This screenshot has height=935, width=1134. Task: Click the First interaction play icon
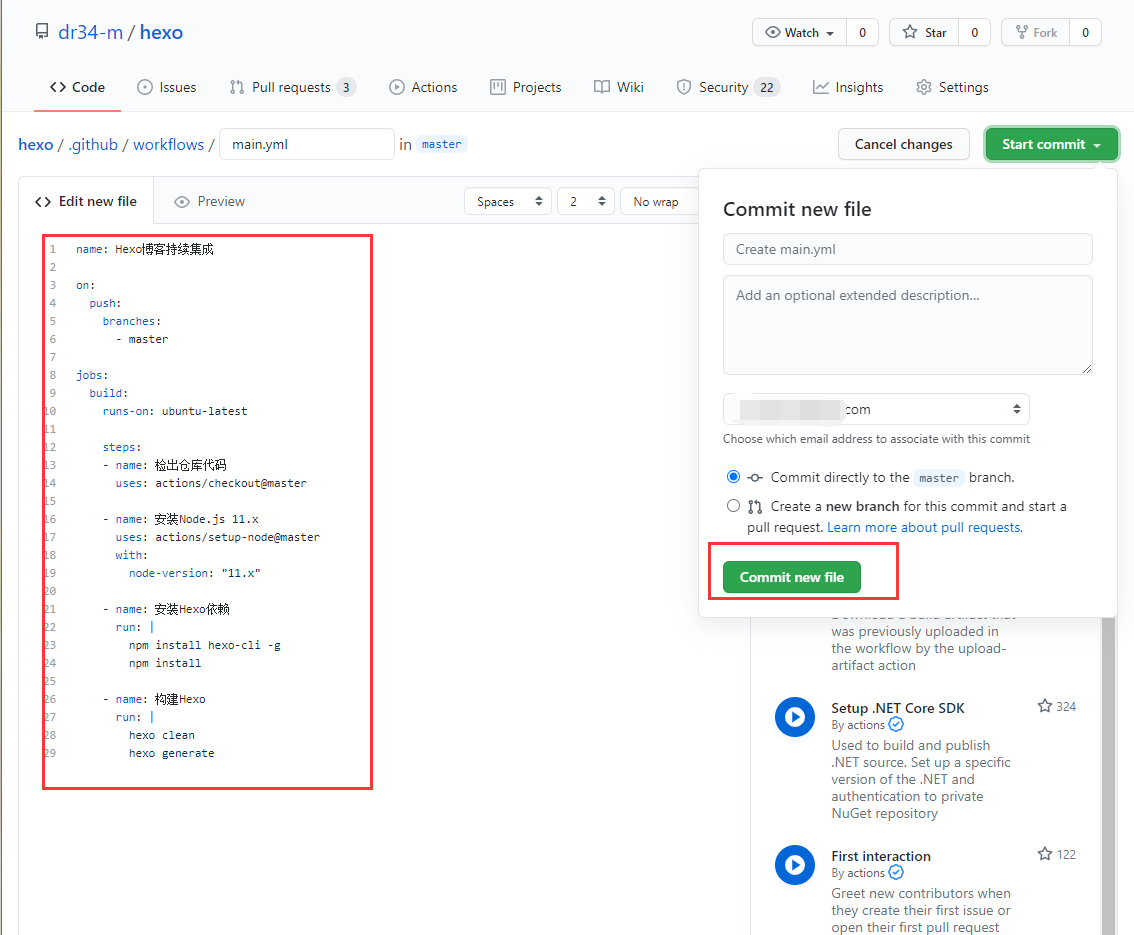[x=795, y=865]
